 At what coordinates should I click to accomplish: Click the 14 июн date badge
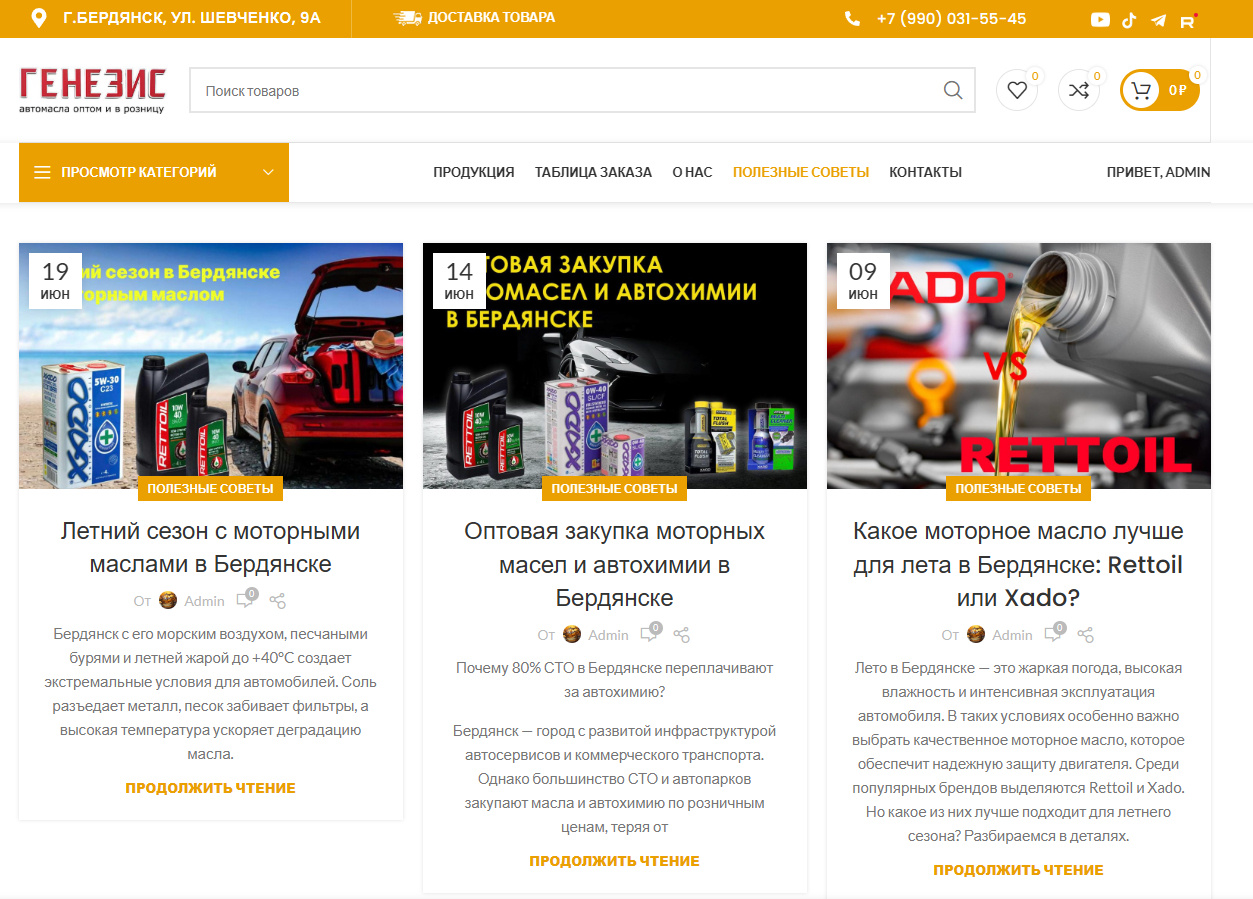[x=459, y=281]
